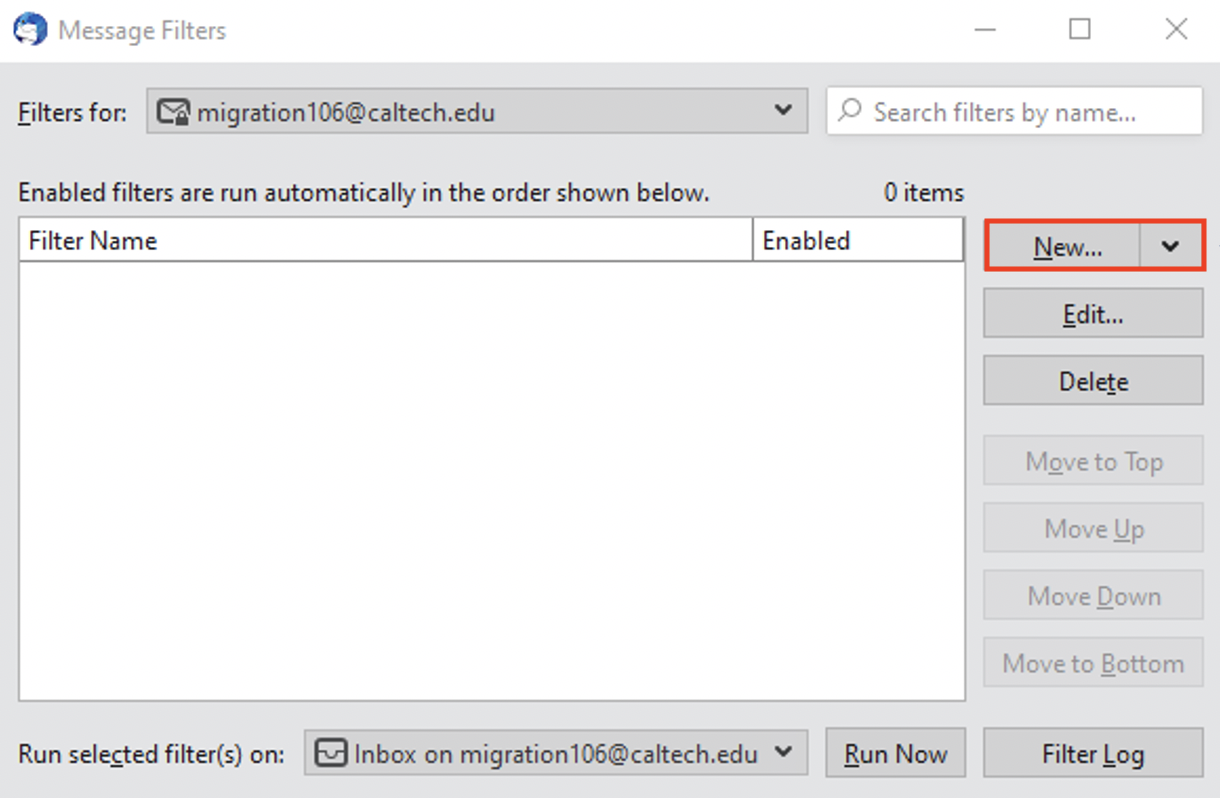Click the Move Down button
The width and height of the screenshot is (1220, 798).
point(1093,596)
